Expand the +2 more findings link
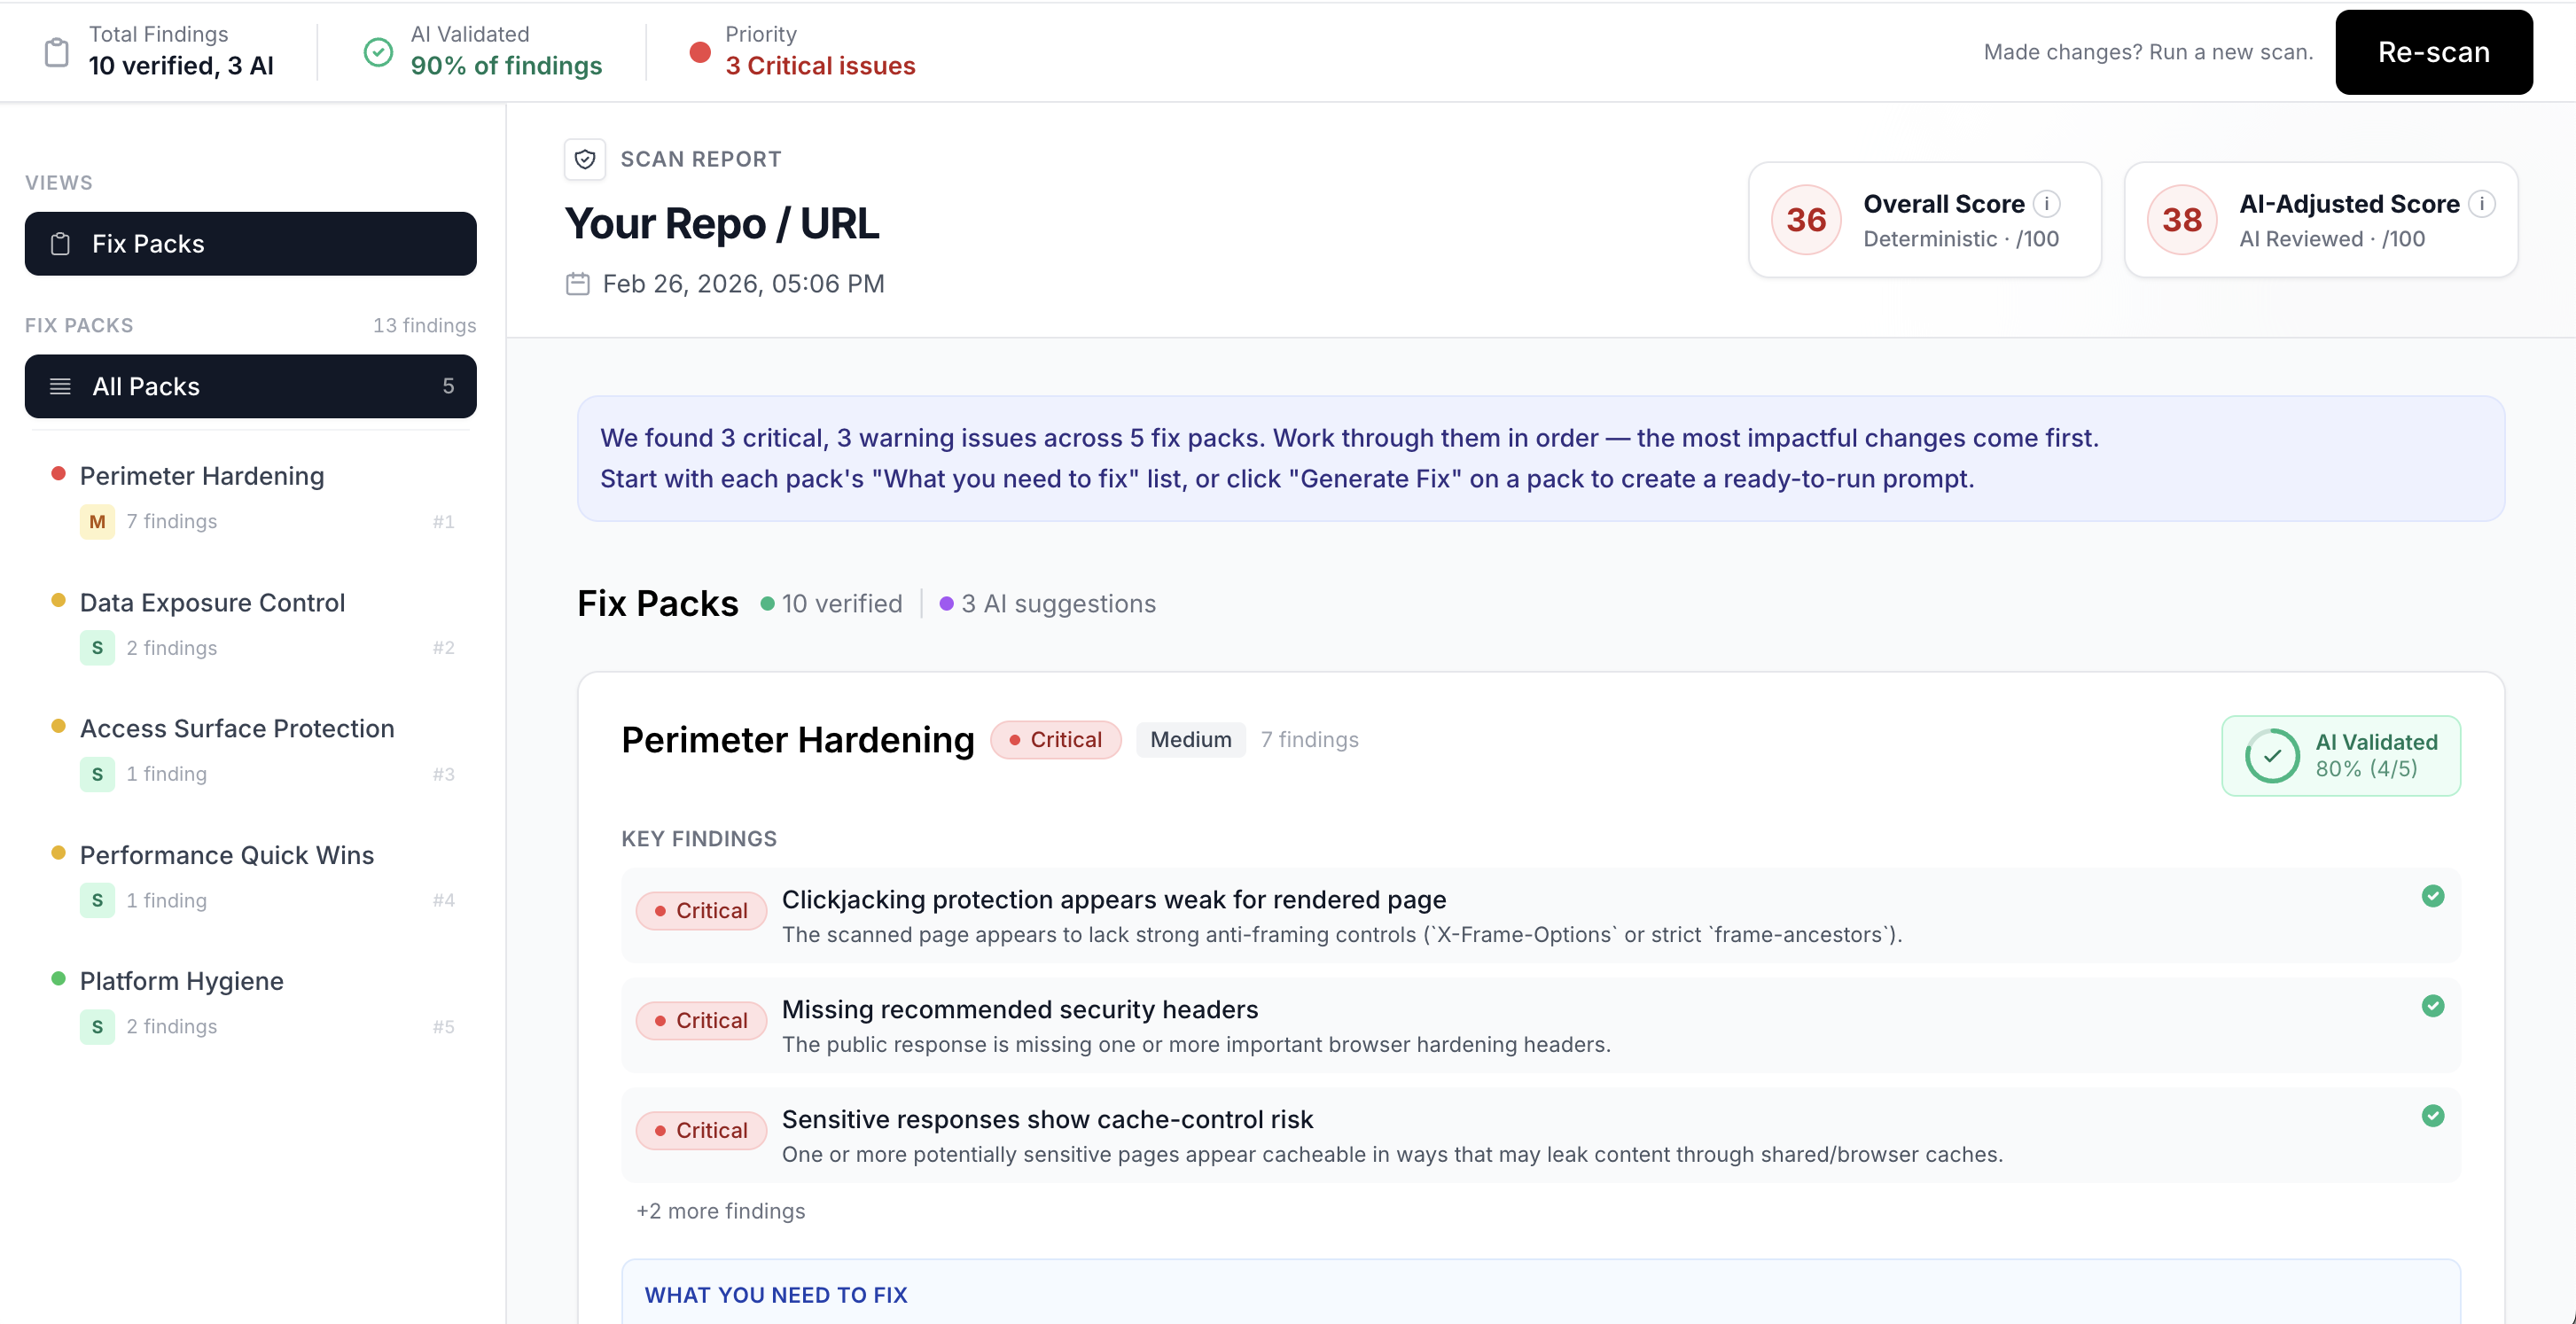Screen dimensions: 2576x1324 click(x=720, y=1211)
